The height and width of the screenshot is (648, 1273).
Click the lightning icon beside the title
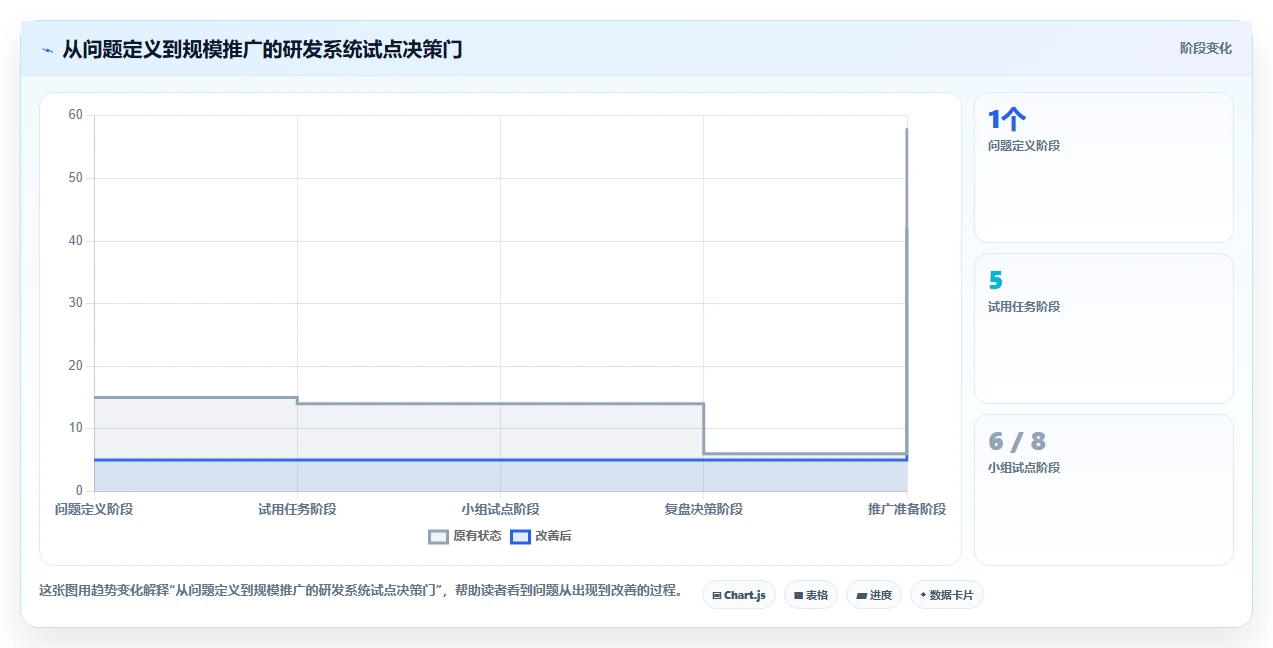[x=47, y=49]
